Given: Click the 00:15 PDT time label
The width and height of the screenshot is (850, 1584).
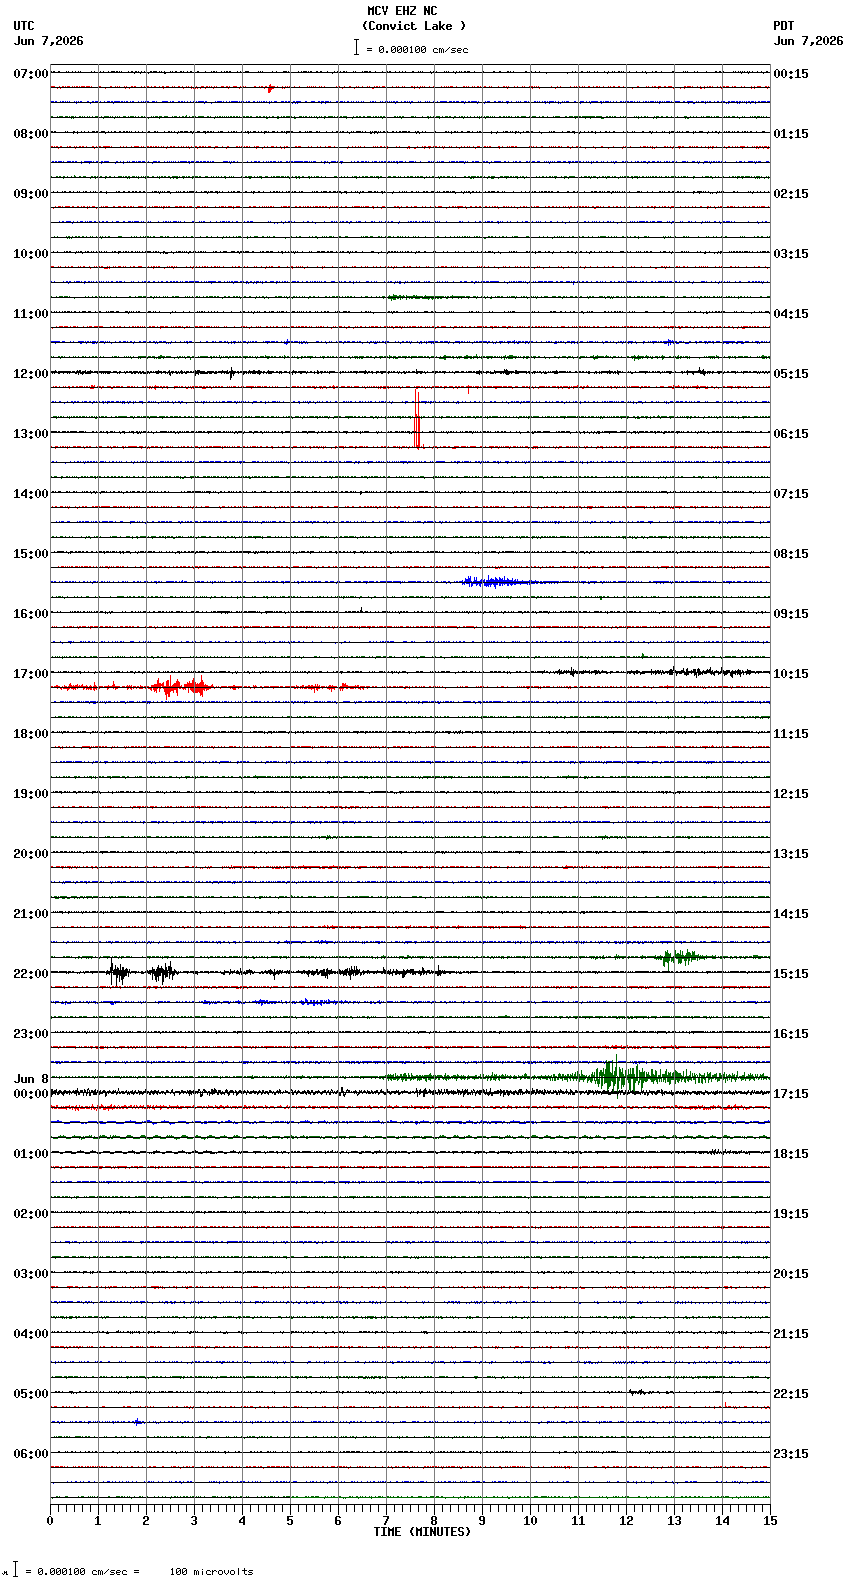Looking at the screenshot, I should pos(791,74).
